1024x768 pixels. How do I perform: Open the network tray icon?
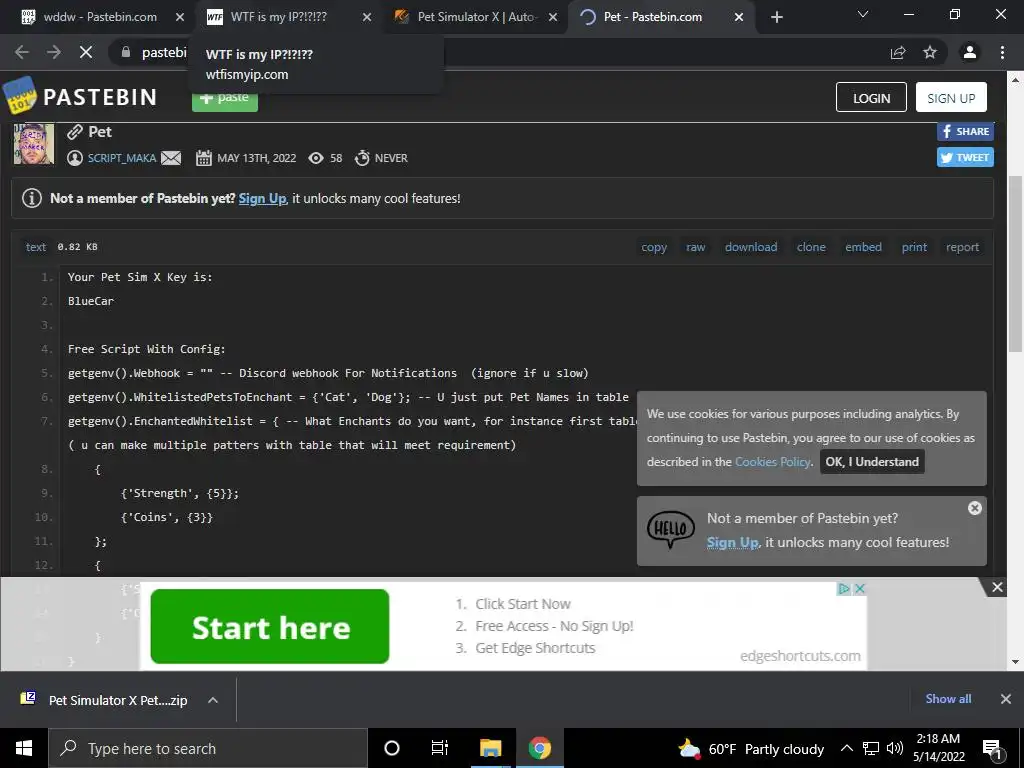coord(871,748)
